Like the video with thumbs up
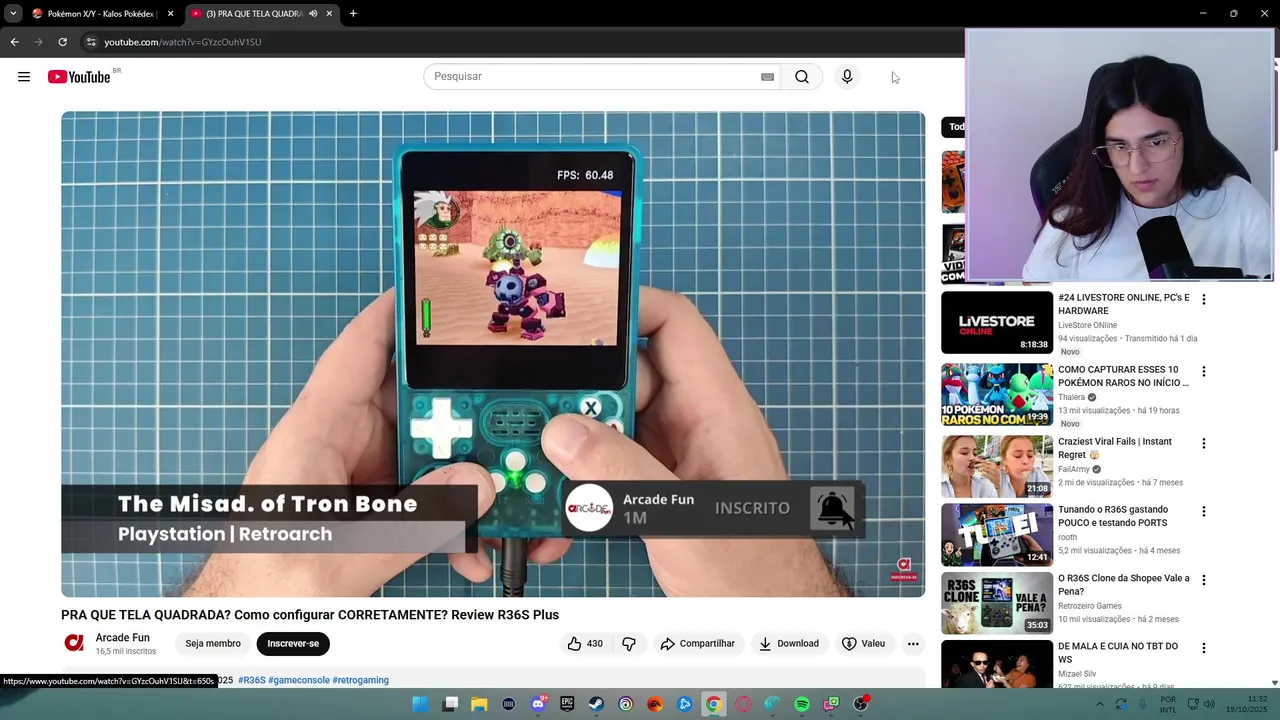 (x=585, y=644)
